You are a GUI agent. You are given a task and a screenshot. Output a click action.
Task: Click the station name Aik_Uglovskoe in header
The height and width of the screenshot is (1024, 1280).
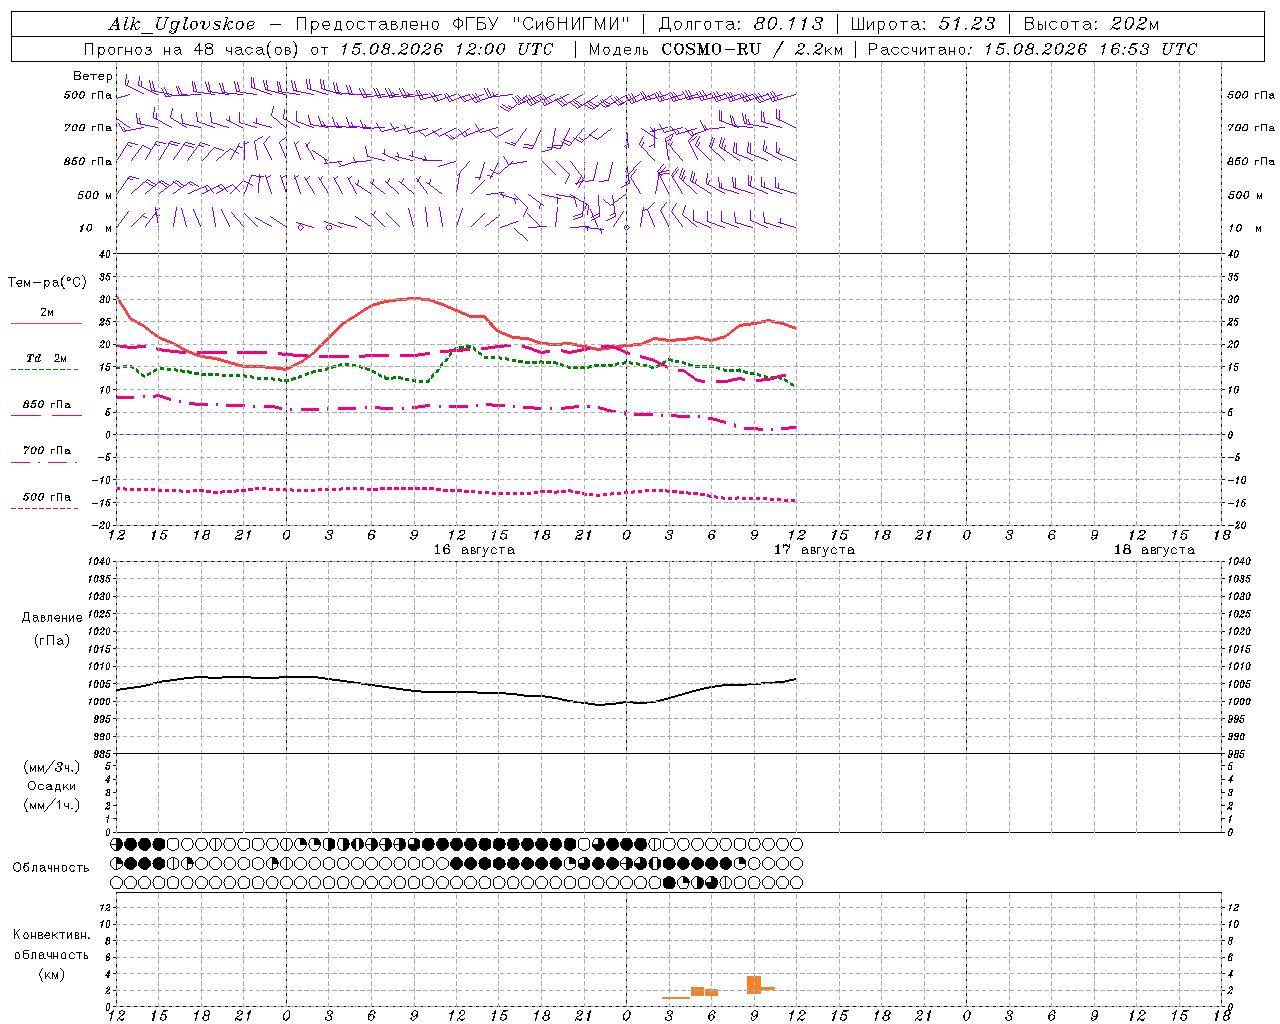tap(182, 24)
